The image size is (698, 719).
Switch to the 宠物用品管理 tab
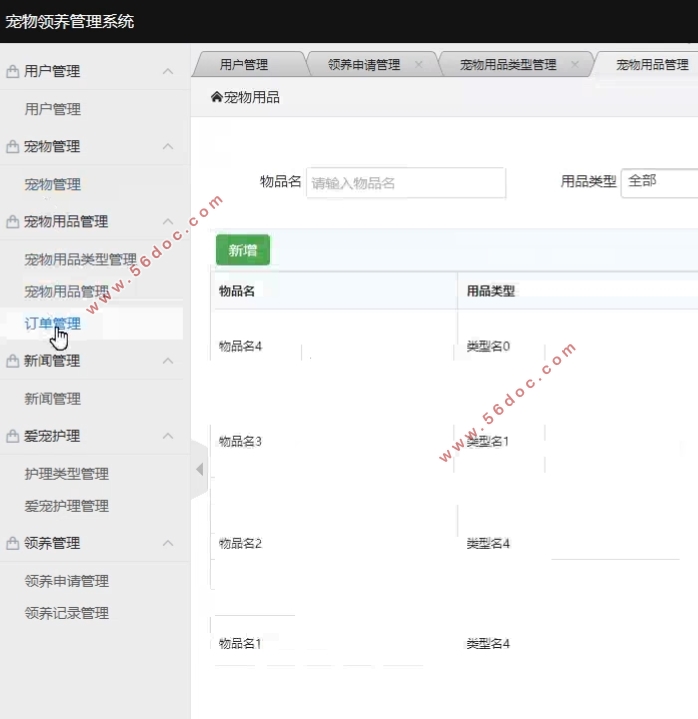651,65
